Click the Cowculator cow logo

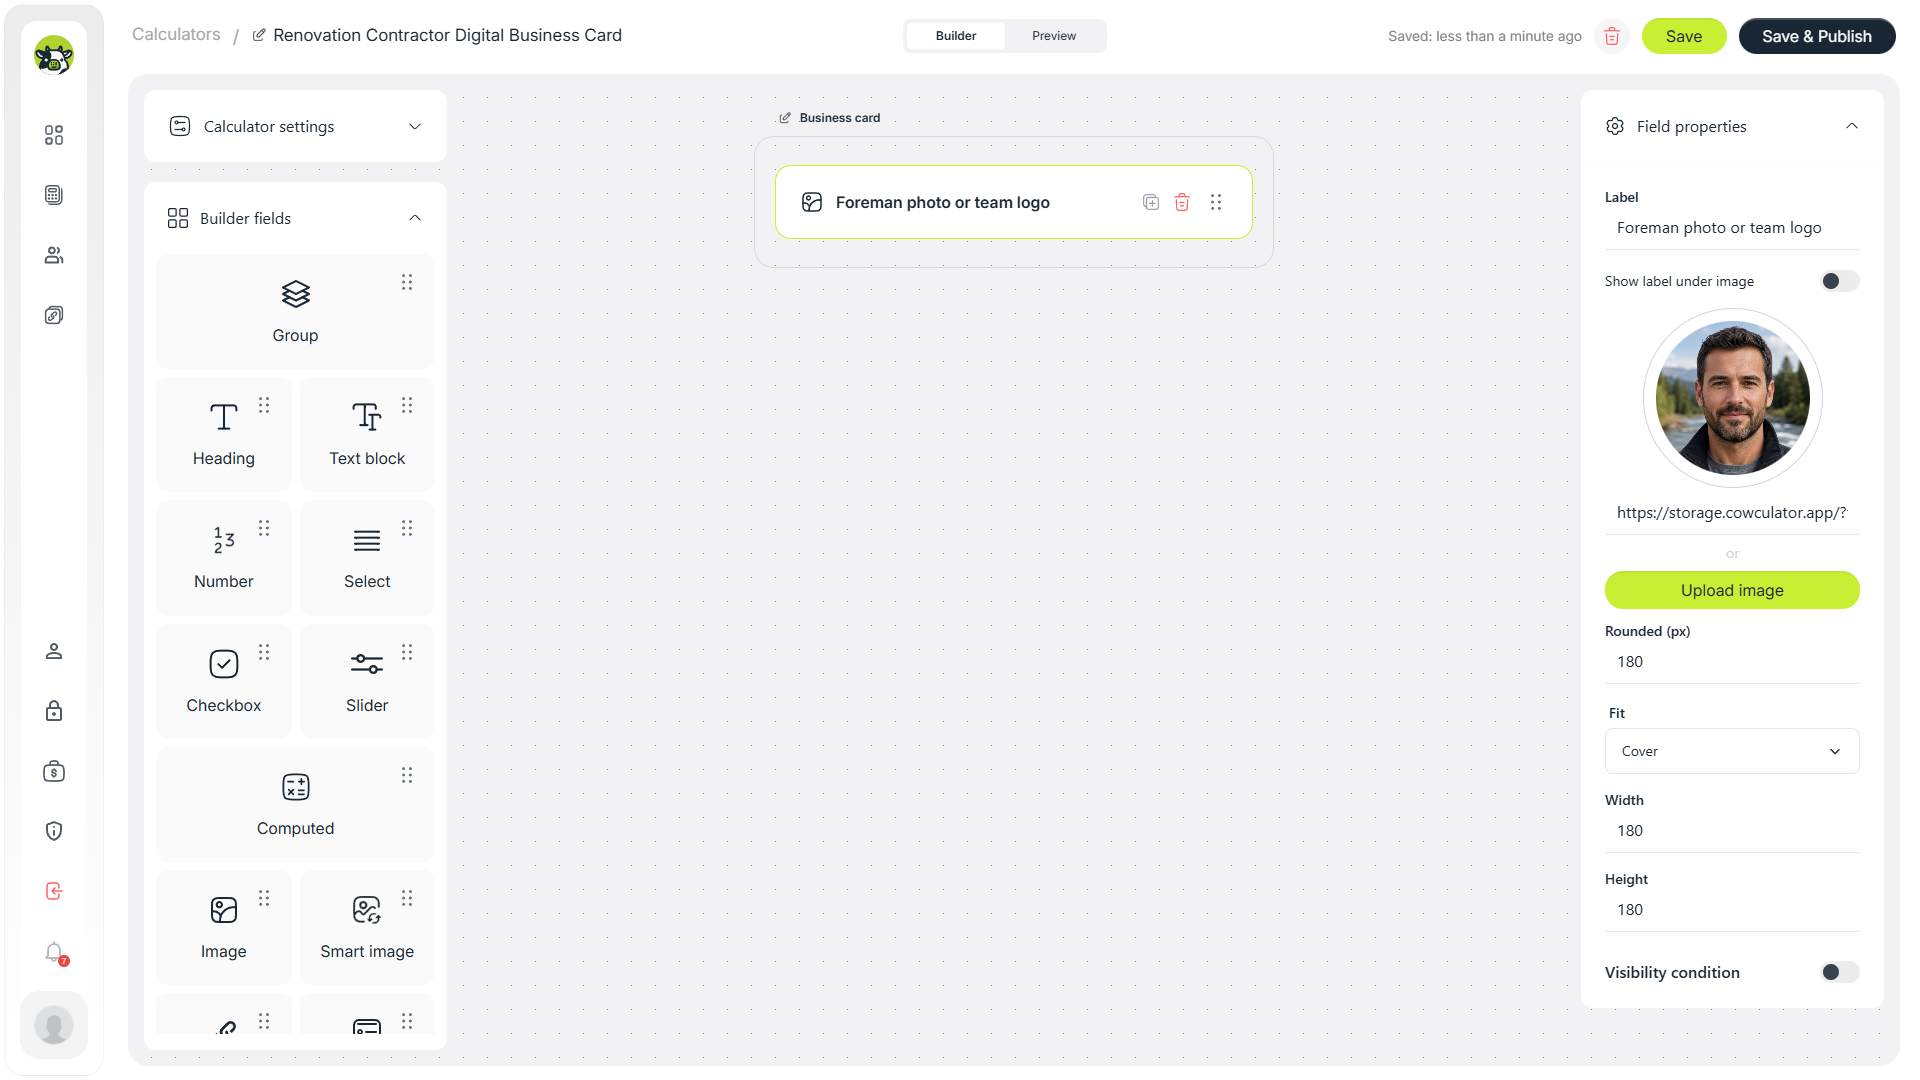point(54,55)
